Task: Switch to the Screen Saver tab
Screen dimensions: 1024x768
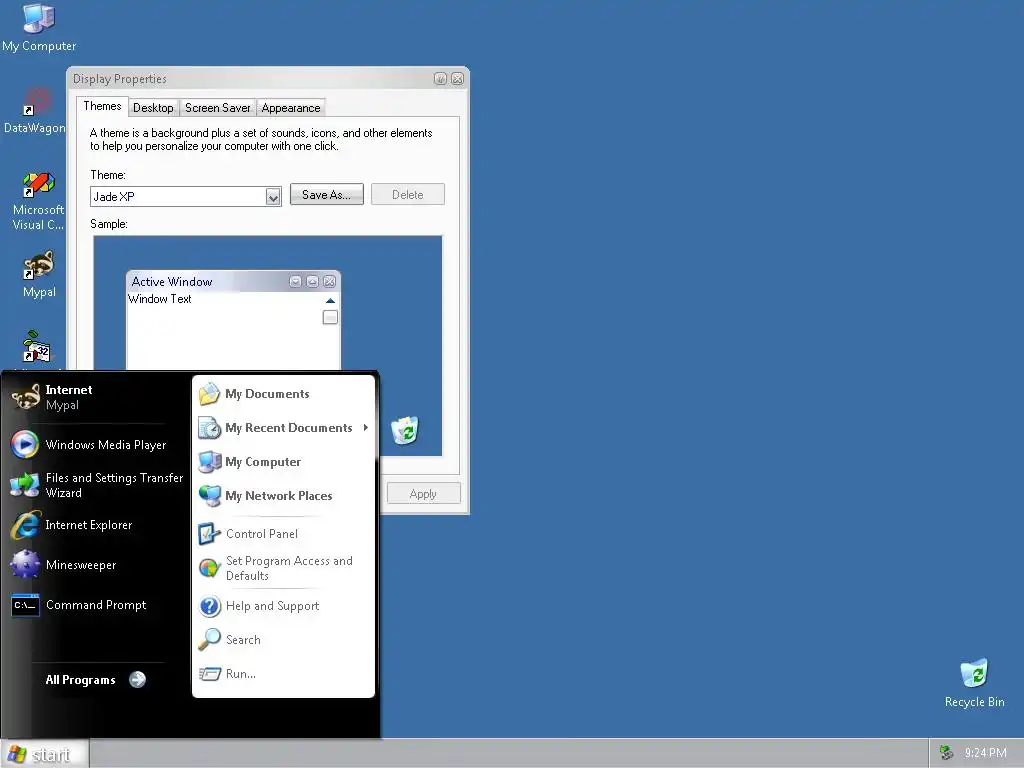Action: click(217, 108)
